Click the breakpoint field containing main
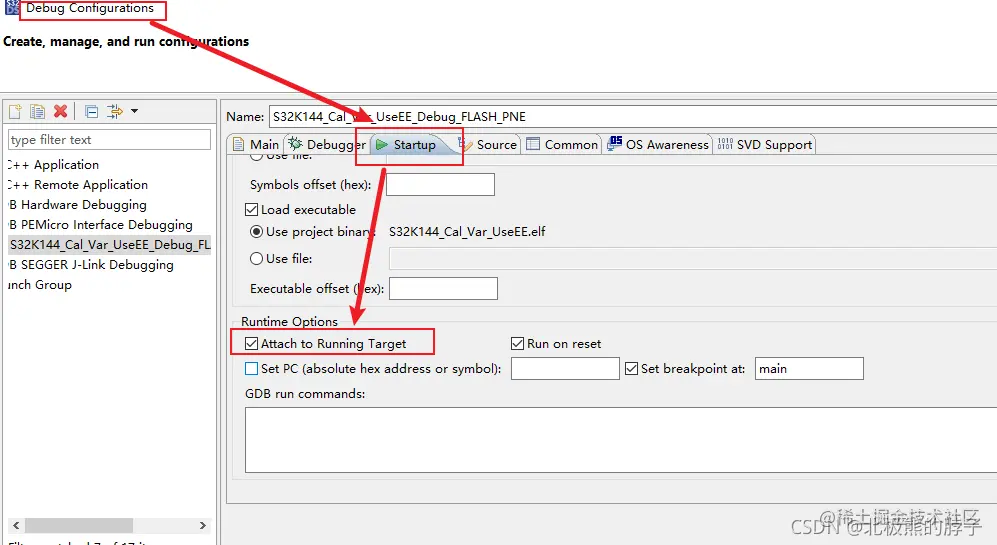997x545 pixels. pos(809,369)
